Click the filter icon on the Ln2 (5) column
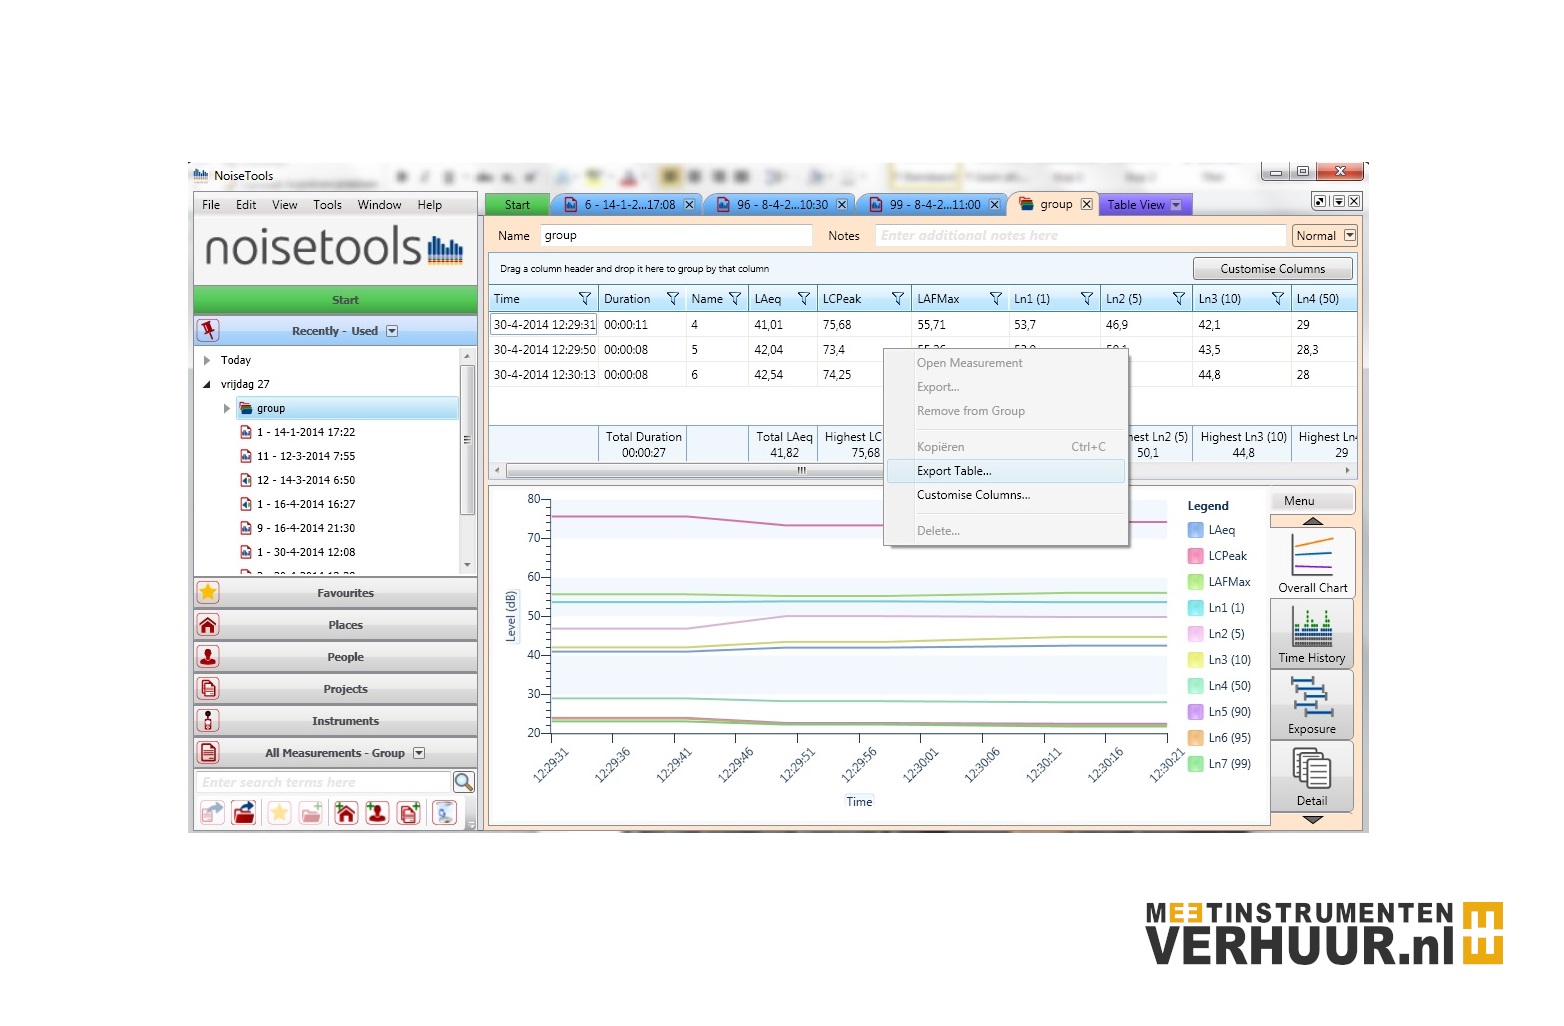This screenshot has width=1564, height=1026. pos(1179,299)
